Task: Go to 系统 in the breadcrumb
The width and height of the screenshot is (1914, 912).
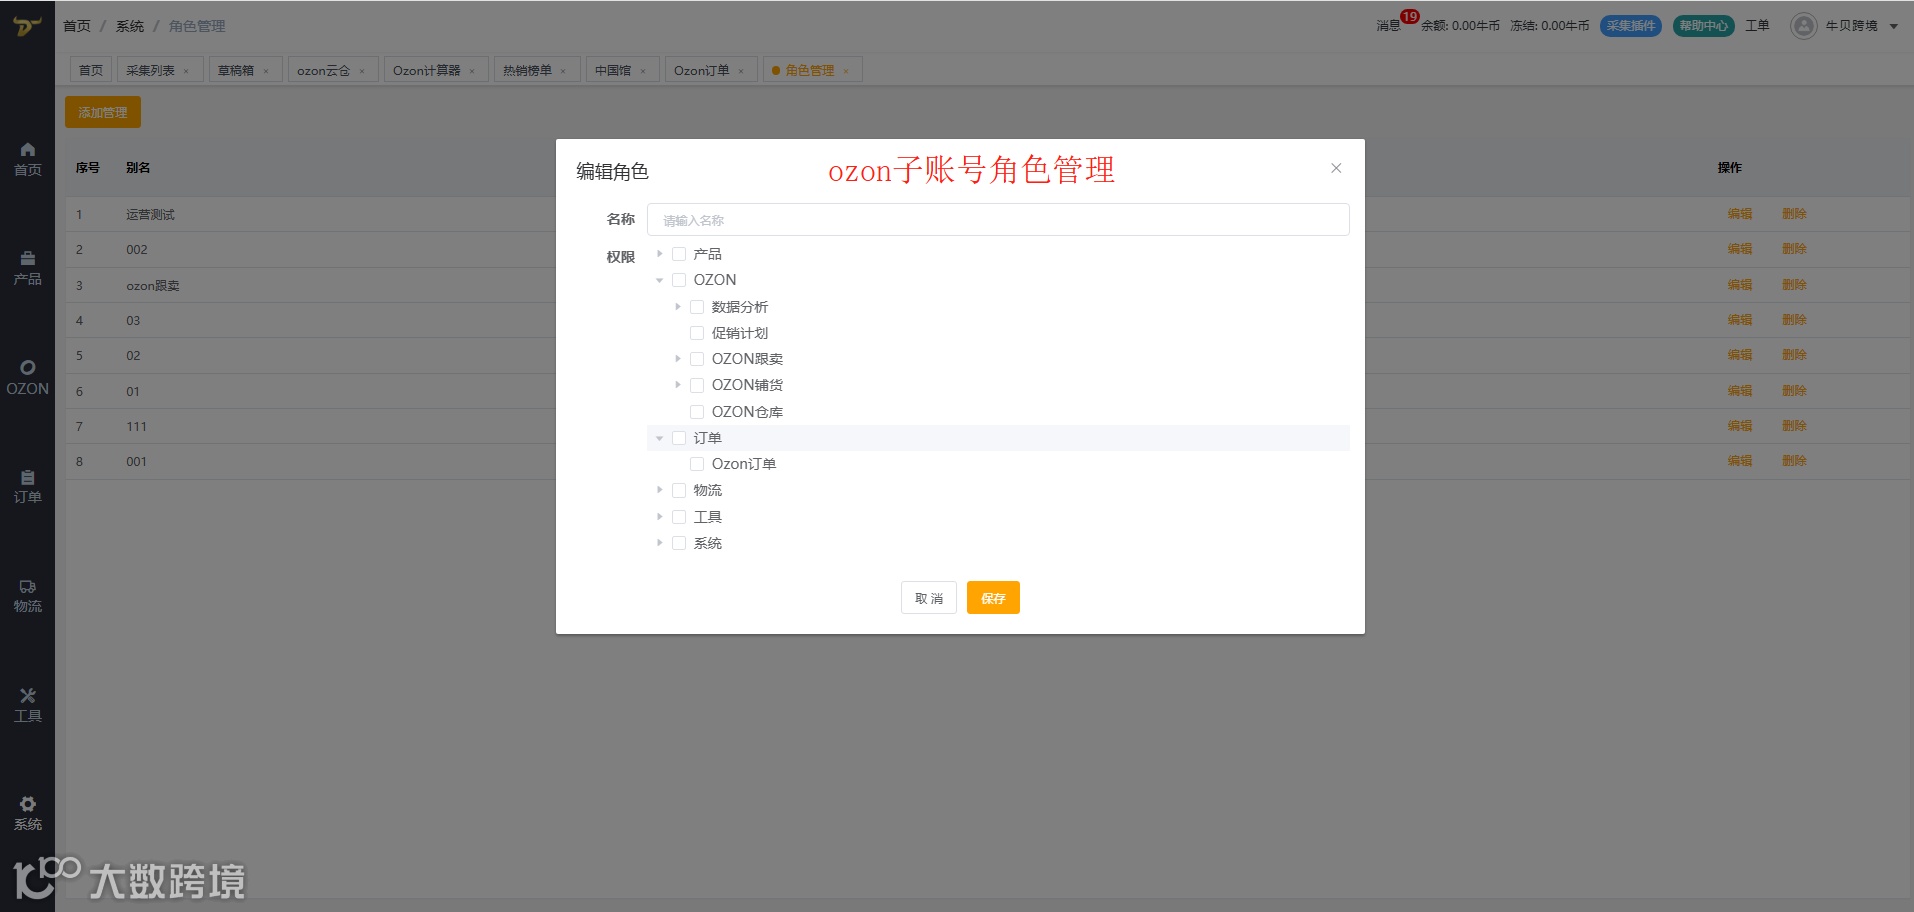Action: point(130,26)
